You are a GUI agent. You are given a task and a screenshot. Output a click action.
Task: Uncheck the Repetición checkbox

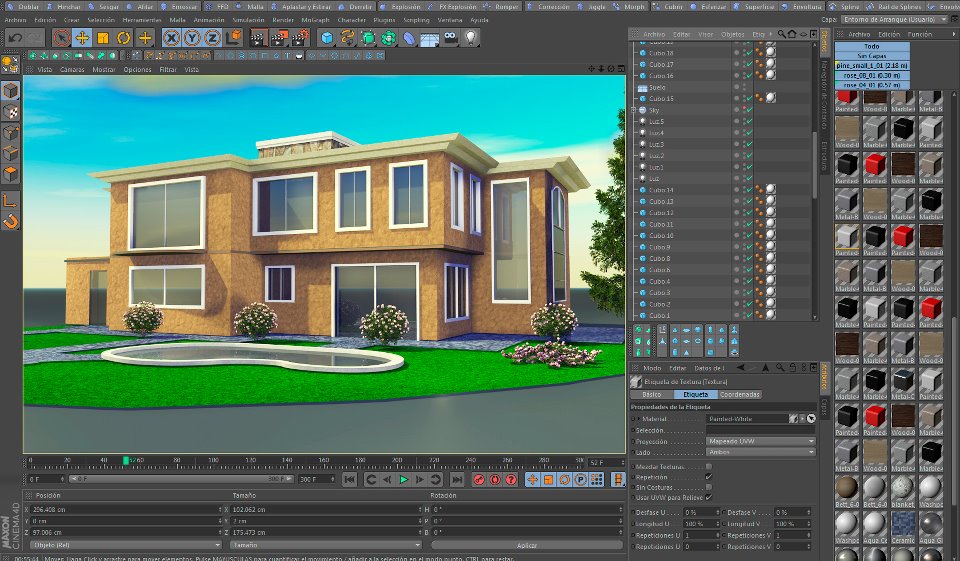coord(709,477)
